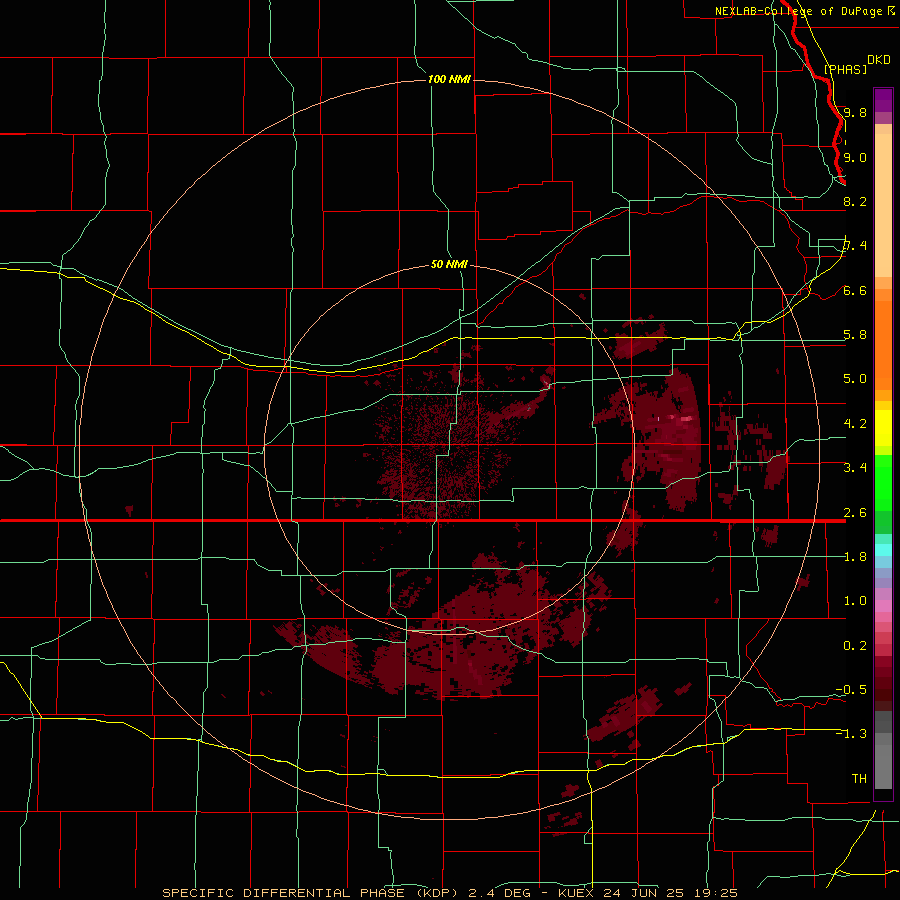Click the 9.8 scale value
Image resolution: width=900 pixels, height=900 pixels.
(855, 112)
